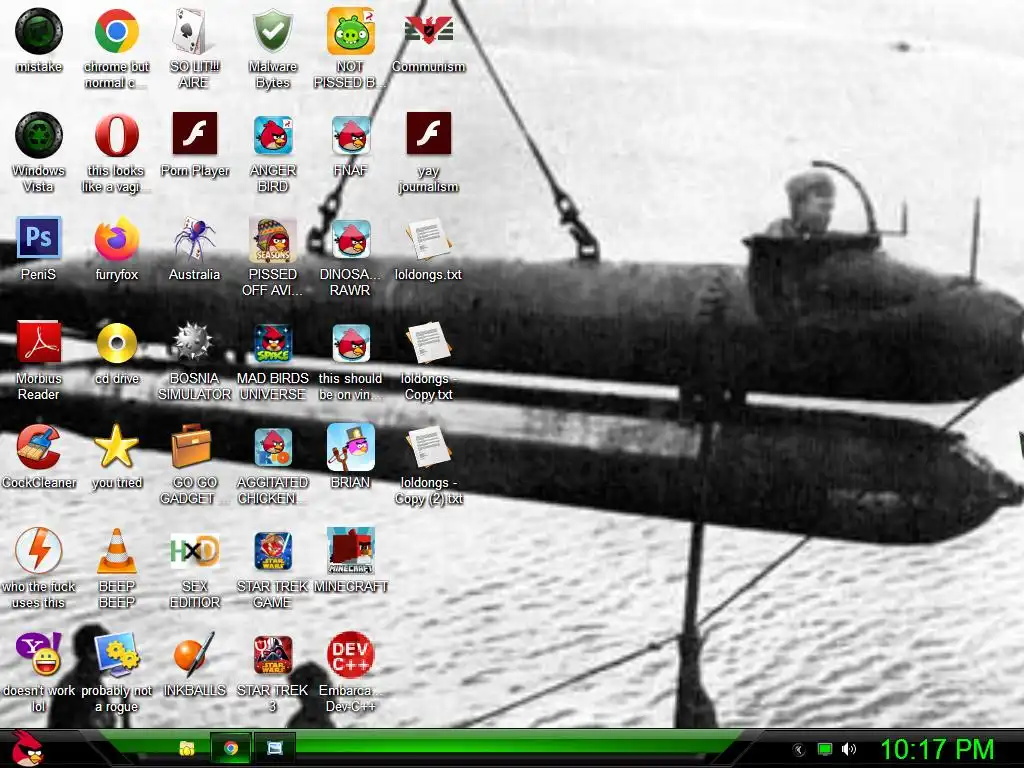Select the 'you tried' star icon
This screenshot has width=1024, height=768.
coord(116,446)
